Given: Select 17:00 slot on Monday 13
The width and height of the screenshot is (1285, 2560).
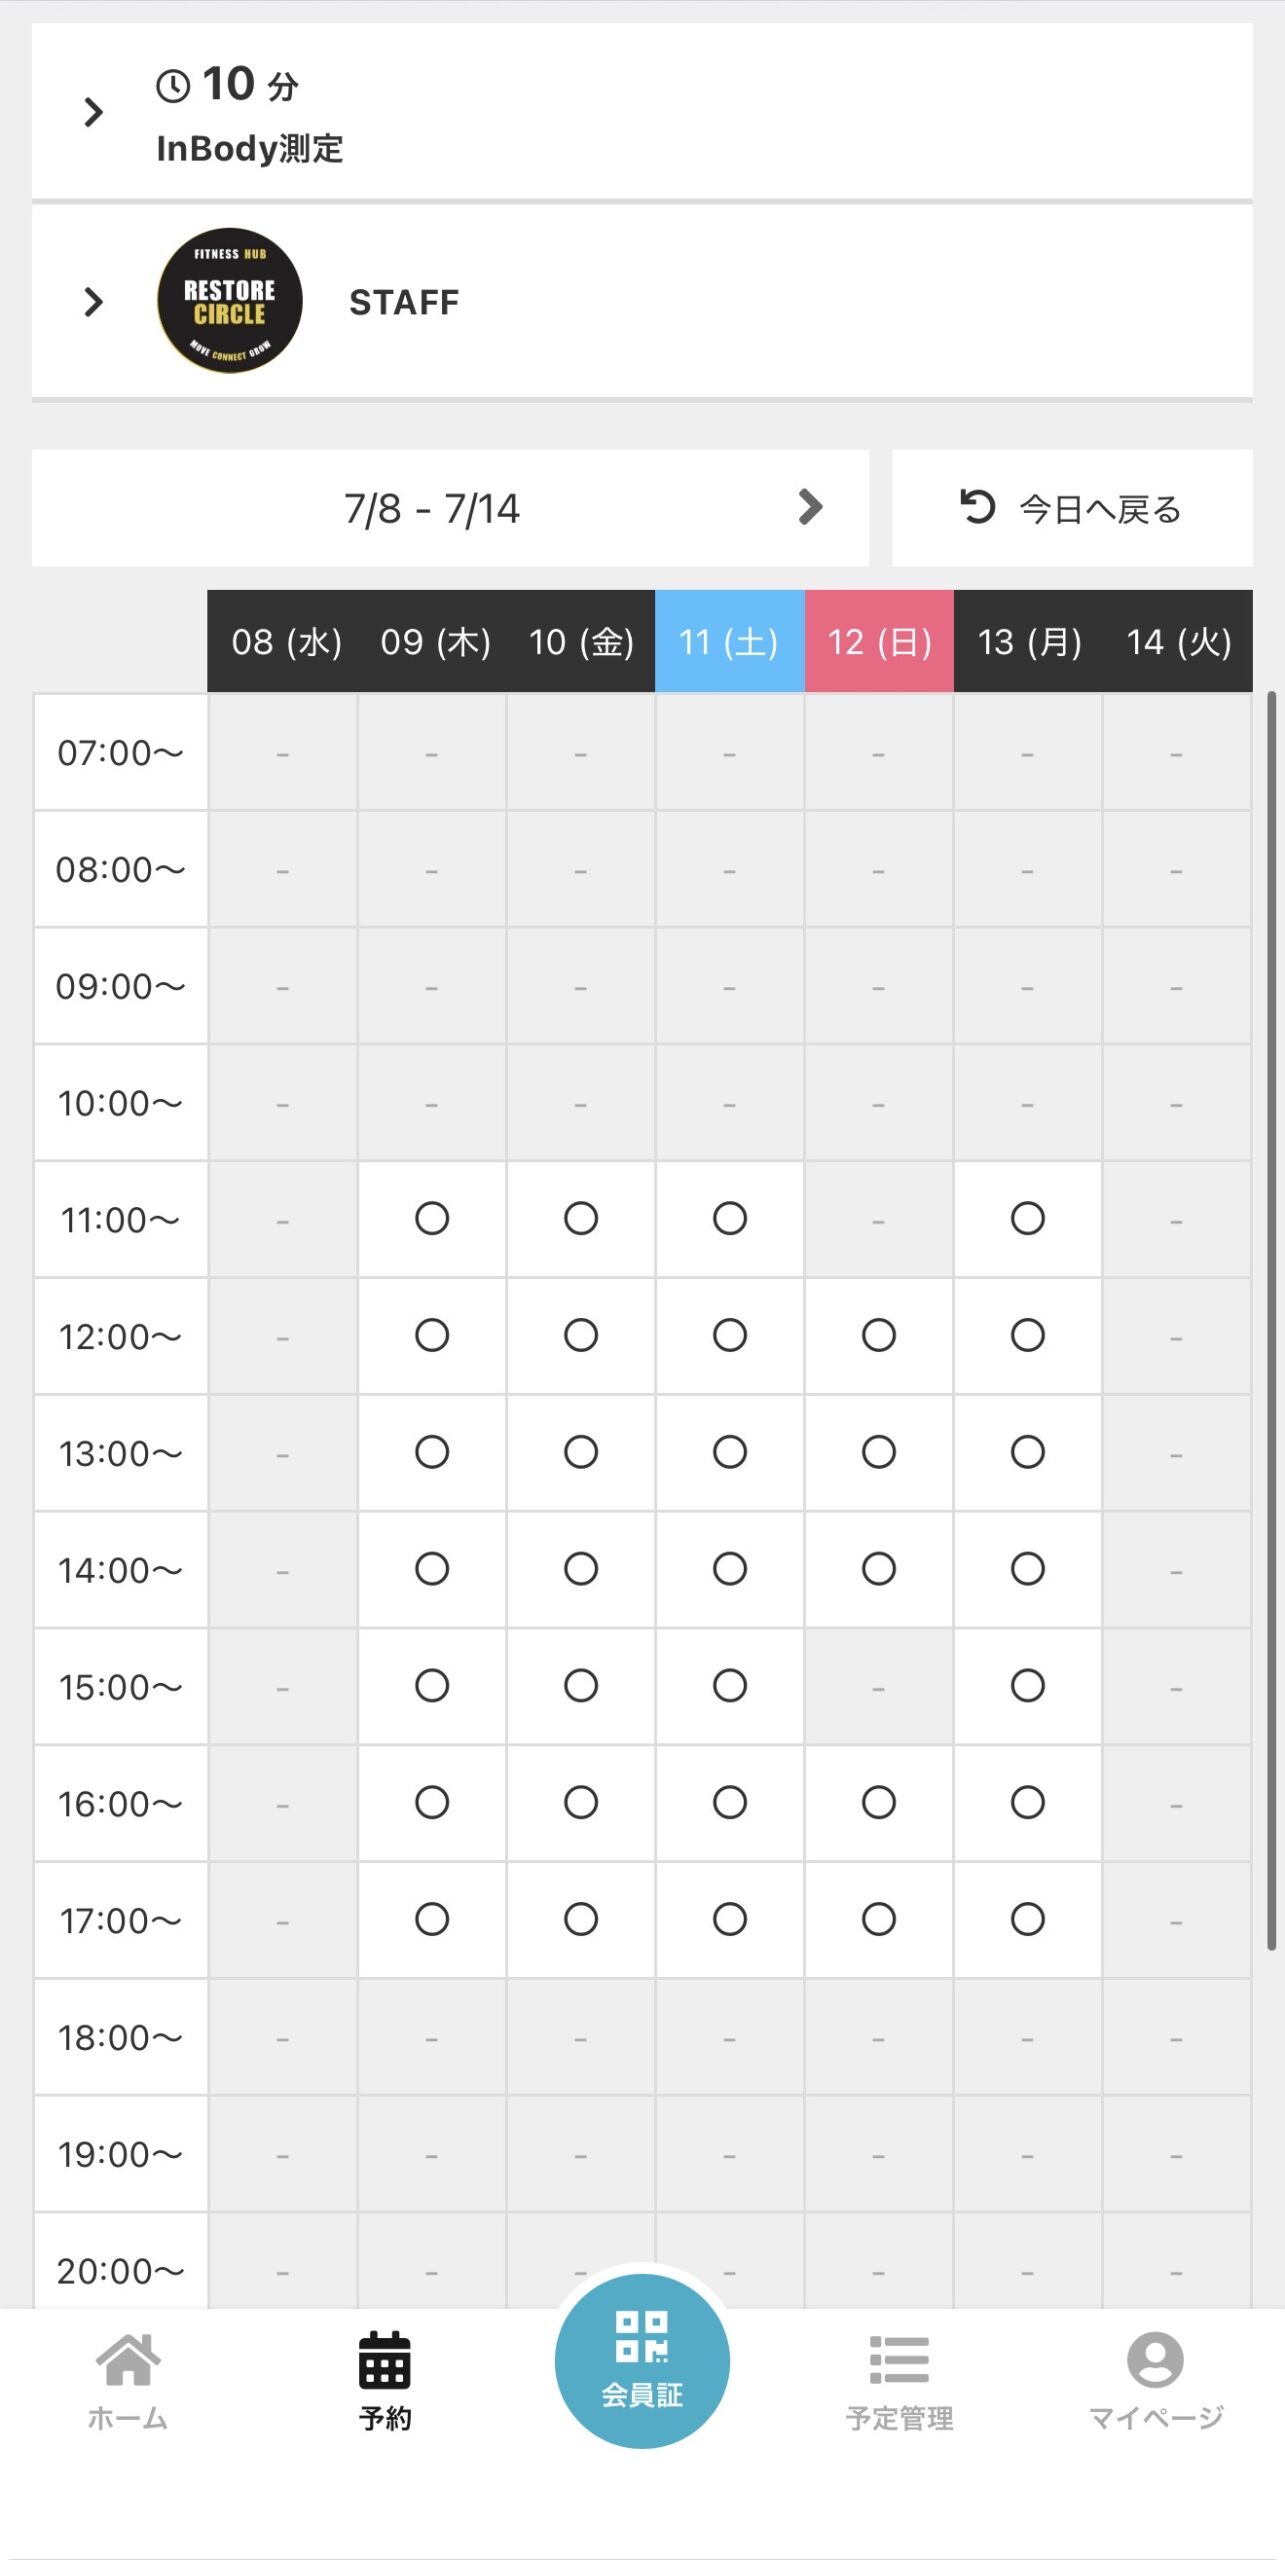Looking at the screenshot, I should pos(1028,1919).
